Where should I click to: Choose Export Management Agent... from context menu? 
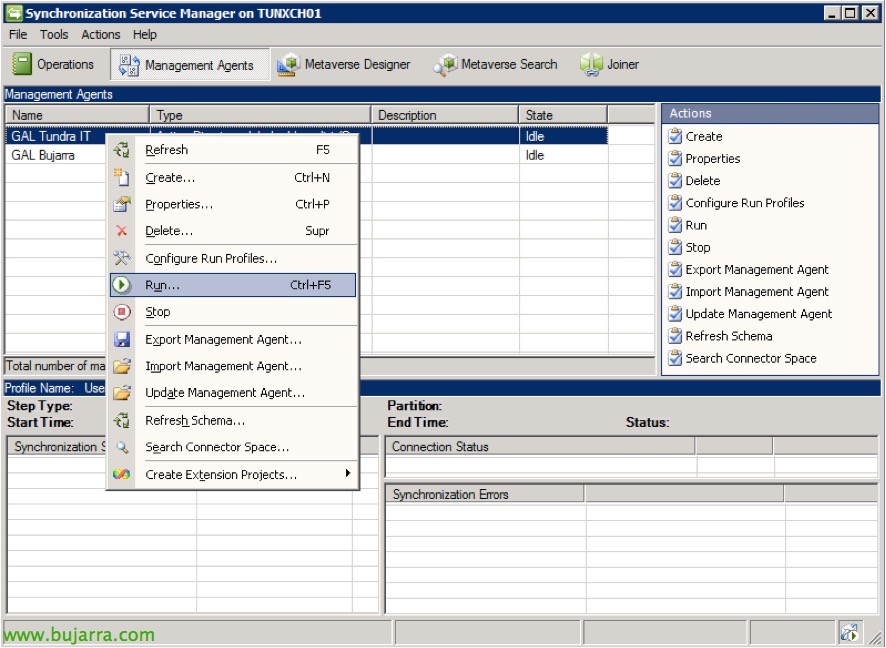(x=233, y=339)
